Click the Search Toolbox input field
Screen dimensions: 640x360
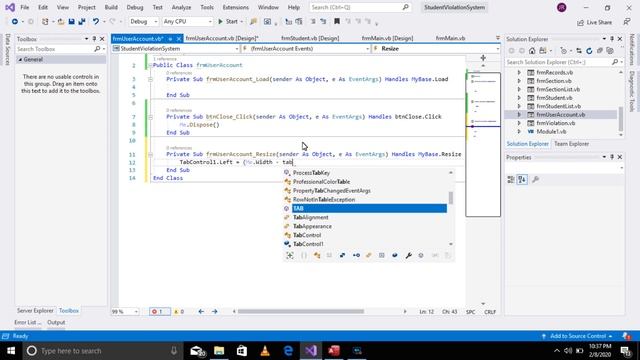pyautogui.click(x=55, y=49)
